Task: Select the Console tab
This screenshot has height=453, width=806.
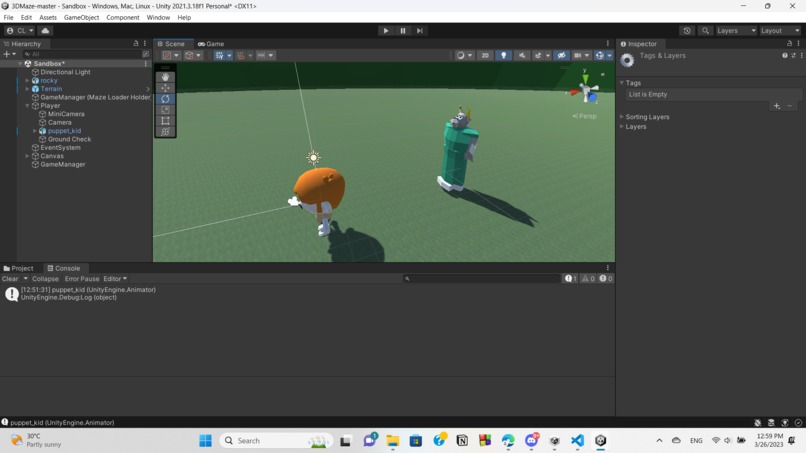Action: [x=64, y=268]
